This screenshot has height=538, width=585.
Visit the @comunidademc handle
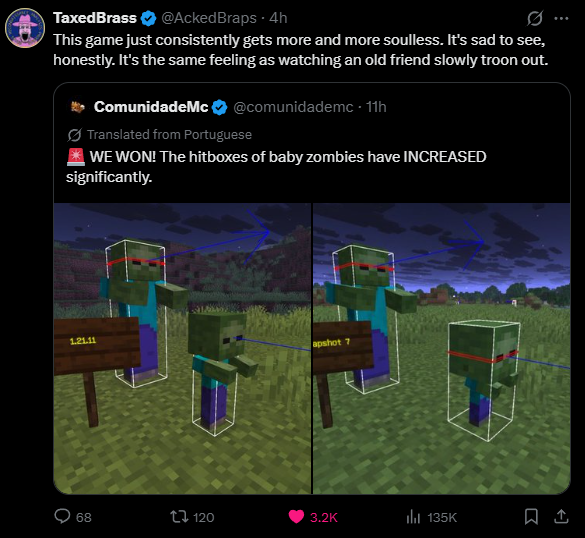click(x=293, y=107)
